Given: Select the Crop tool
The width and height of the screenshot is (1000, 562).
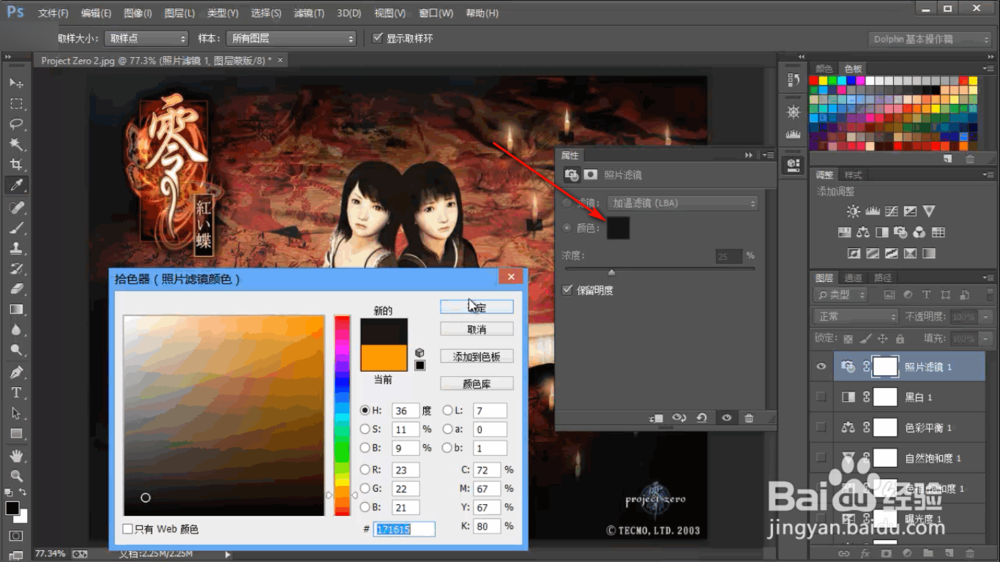Looking at the screenshot, I should (16, 165).
